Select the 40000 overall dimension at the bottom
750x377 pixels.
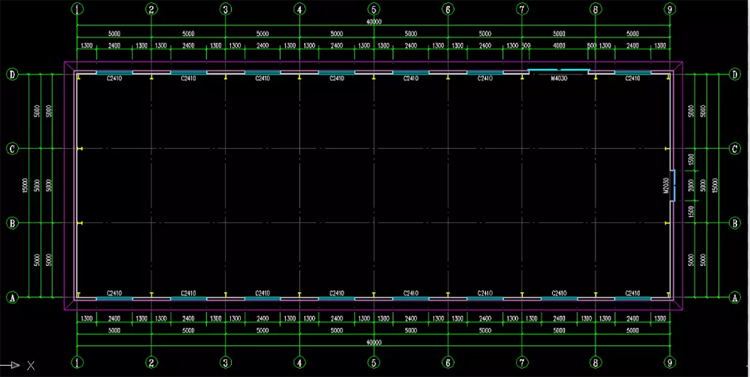(374, 343)
